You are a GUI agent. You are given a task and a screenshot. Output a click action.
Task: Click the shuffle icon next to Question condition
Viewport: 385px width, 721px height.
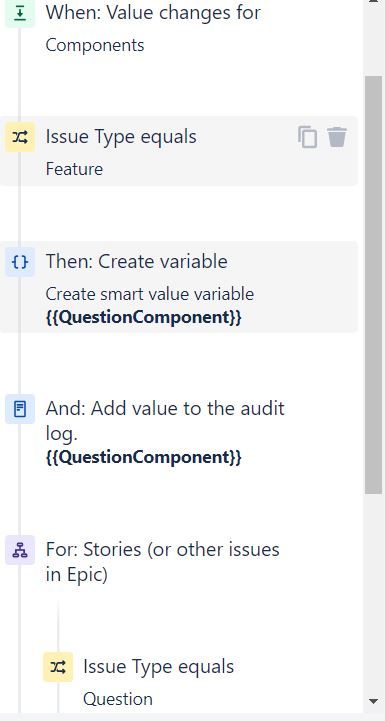tap(58, 667)
